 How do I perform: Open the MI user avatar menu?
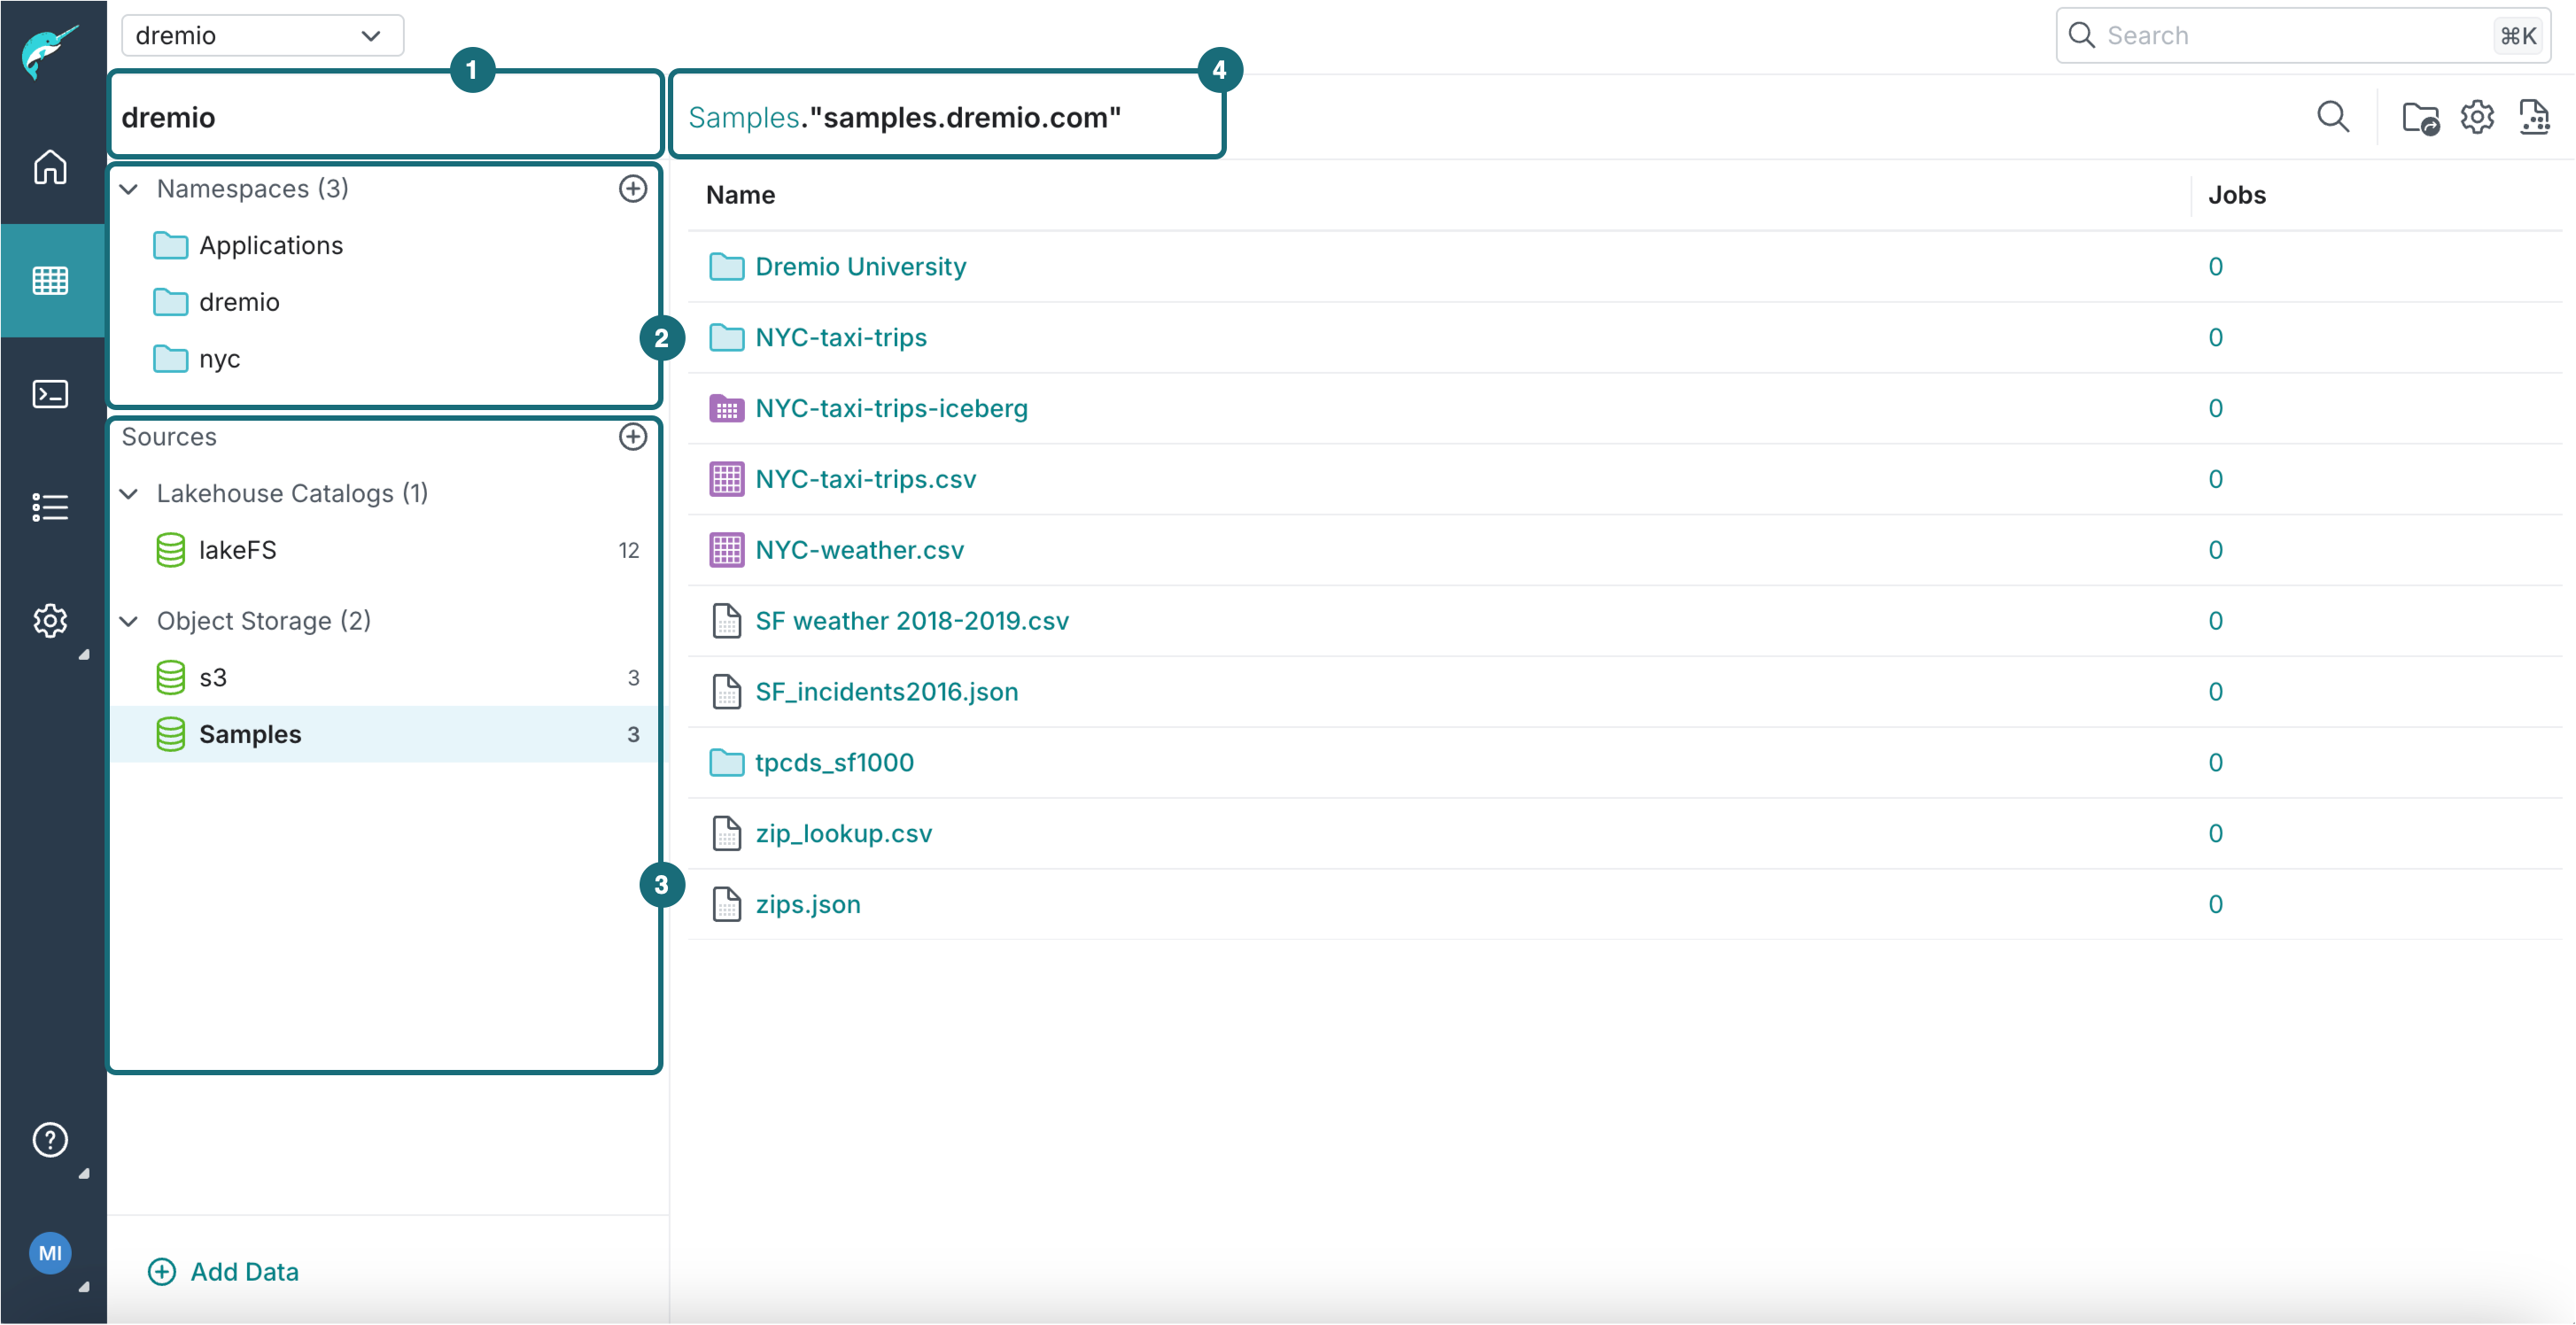pyautogui.click(x=50, y=1252)
